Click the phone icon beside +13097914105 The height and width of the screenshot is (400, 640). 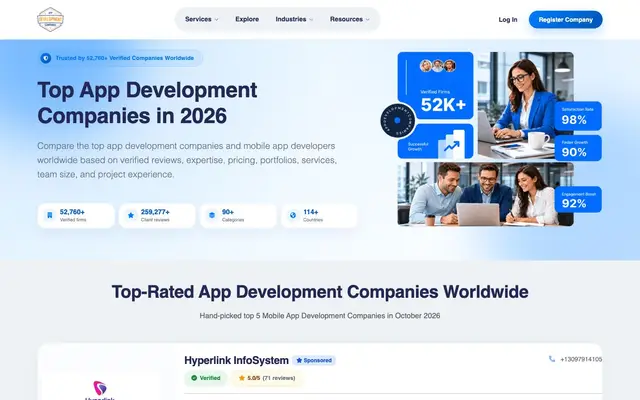(552, 359)
